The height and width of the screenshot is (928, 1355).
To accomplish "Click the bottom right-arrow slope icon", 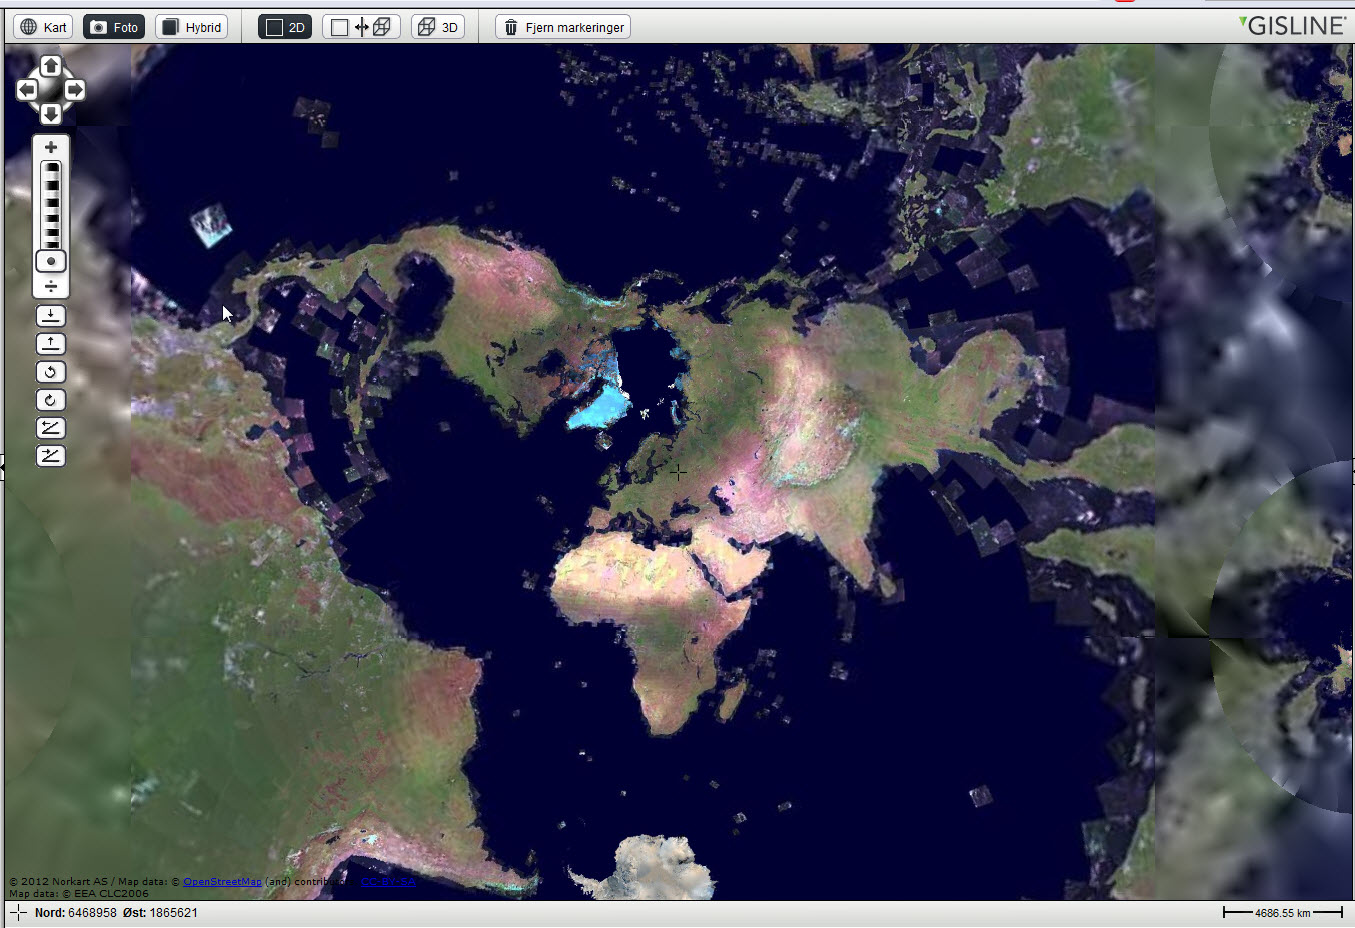I will point(51,456).
